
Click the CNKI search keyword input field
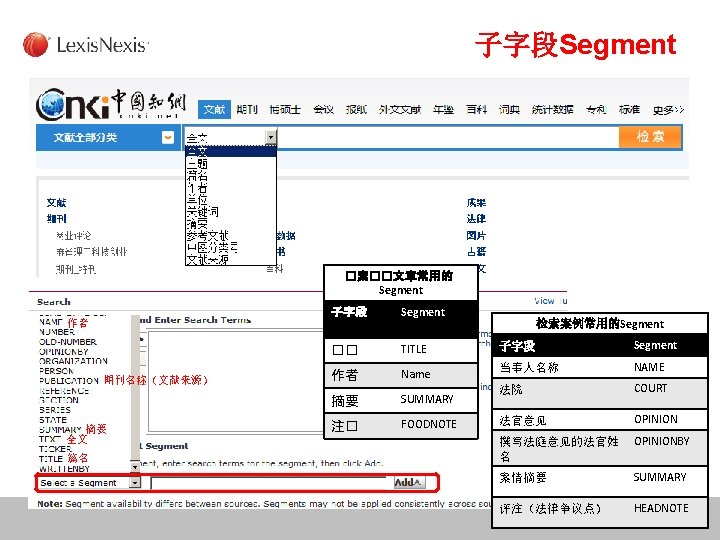[448, 137]
